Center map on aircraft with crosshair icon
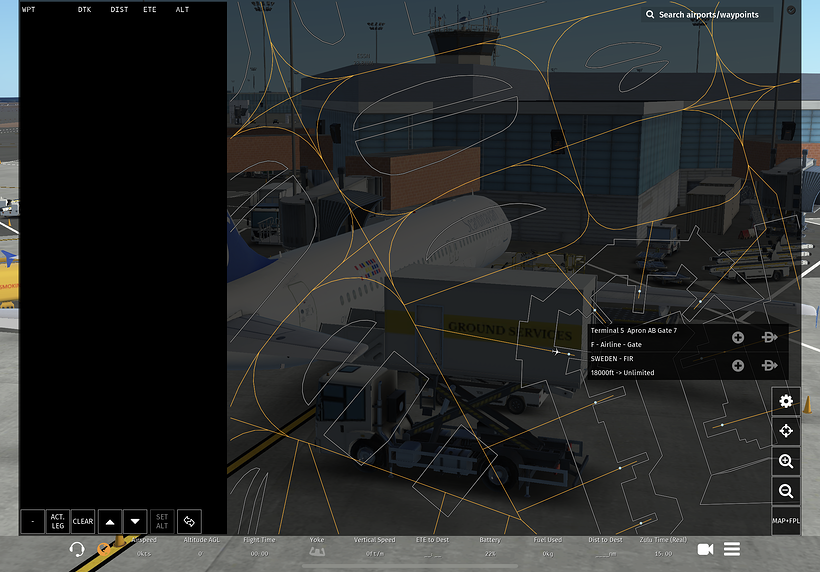 [x=785, y=431]
